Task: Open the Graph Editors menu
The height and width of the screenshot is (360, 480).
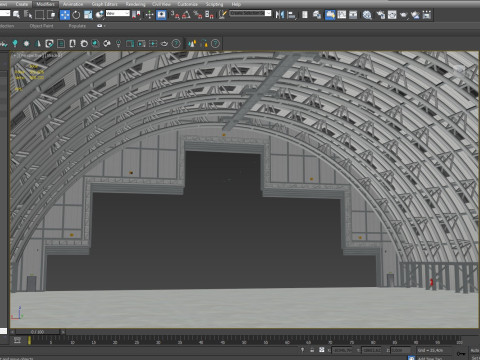Action: (104, 4)
